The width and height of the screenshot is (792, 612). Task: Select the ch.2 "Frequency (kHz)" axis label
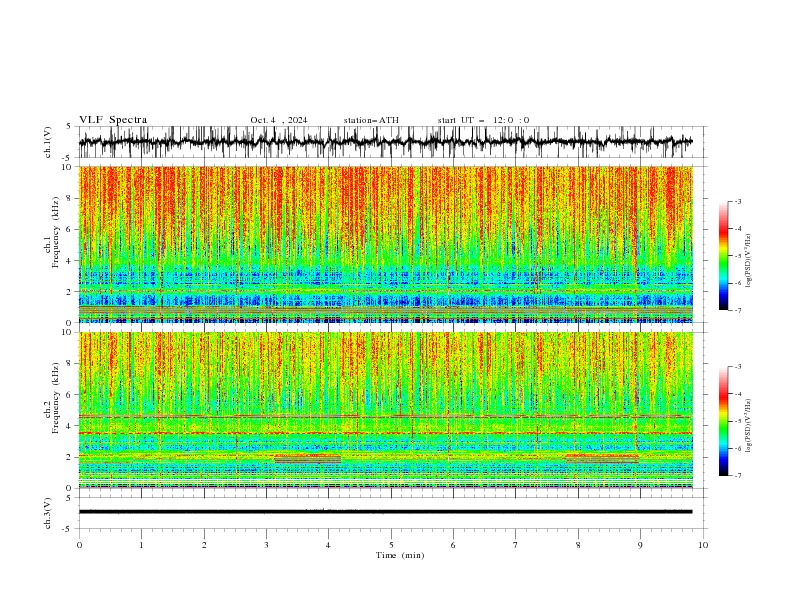(55, 398)
